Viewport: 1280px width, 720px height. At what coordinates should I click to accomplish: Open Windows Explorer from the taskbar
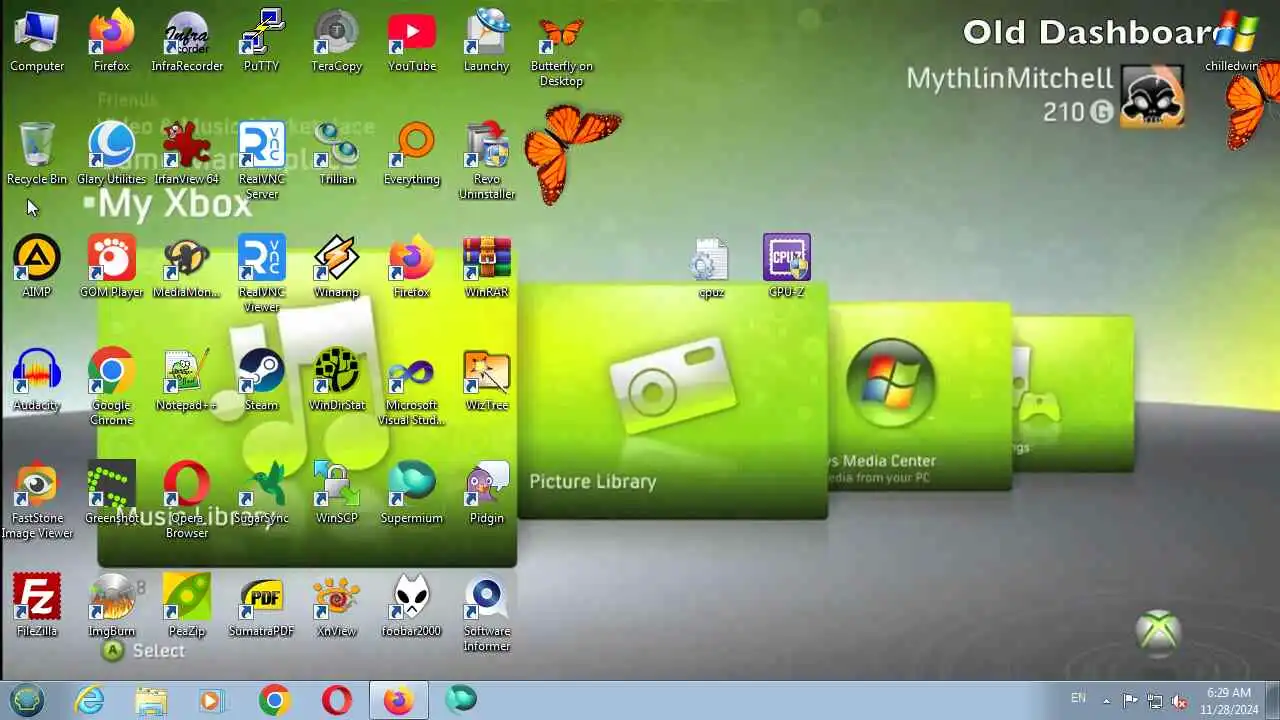[151, 700]
